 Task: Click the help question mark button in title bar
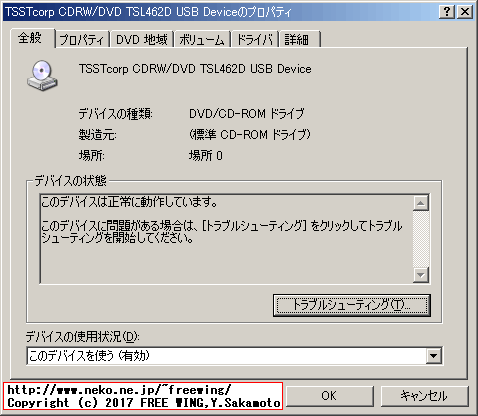click(x=447, y=12)
